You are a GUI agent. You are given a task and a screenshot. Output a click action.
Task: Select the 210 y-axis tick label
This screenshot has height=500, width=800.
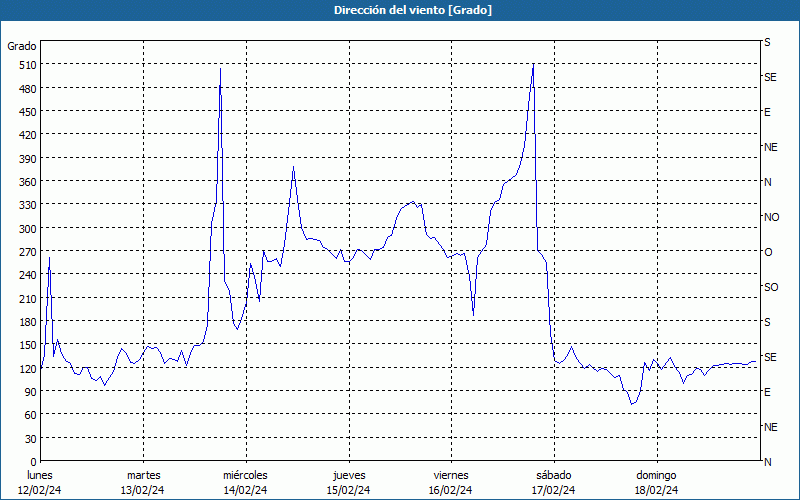[x=28, y=299]
